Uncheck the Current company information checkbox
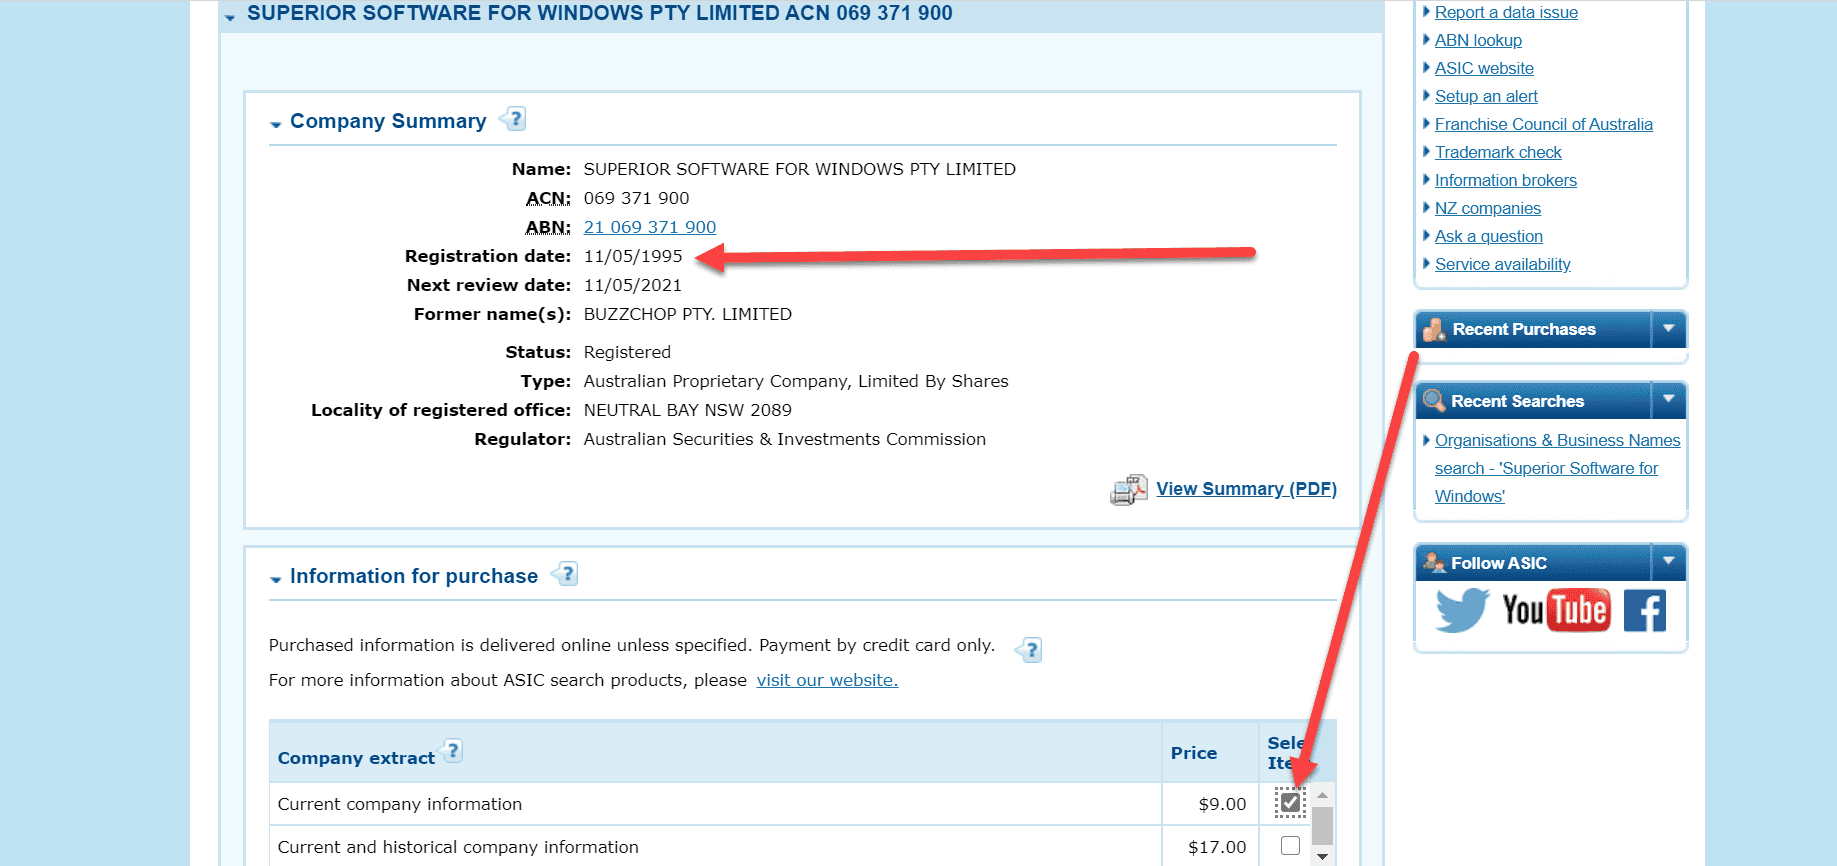1837x866 pixels. (1290, 802)
